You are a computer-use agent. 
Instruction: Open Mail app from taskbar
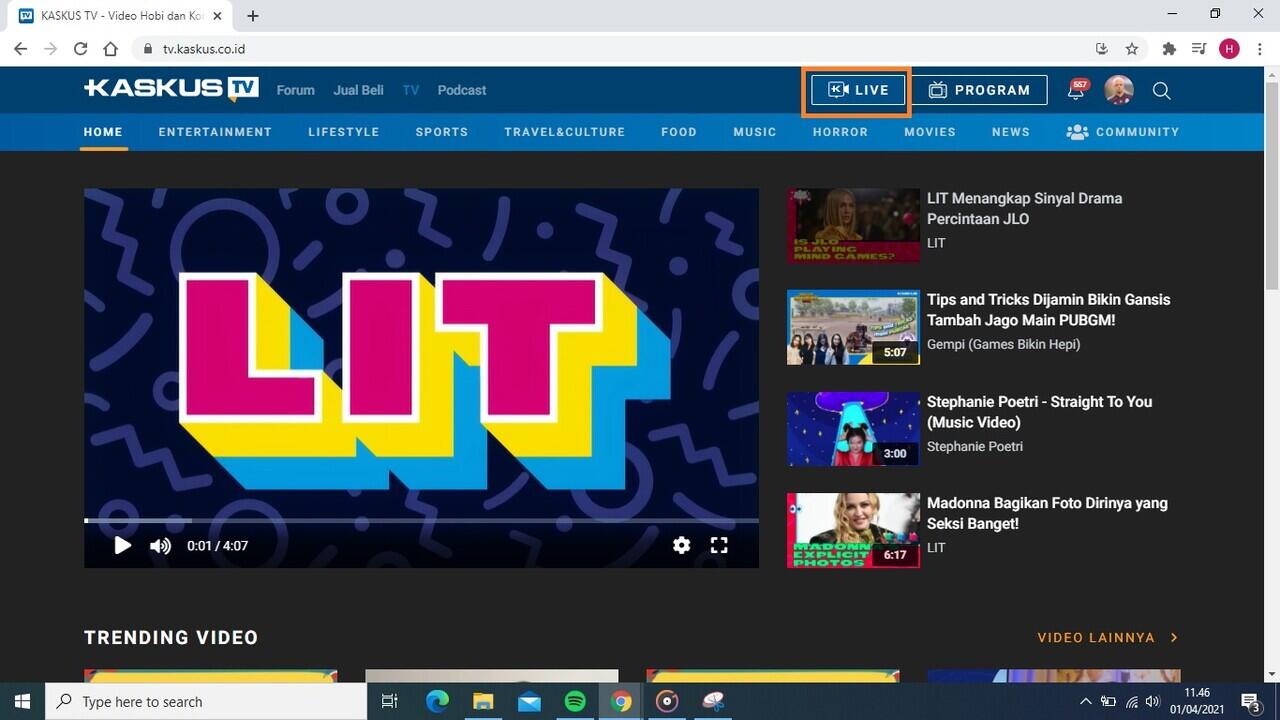click(x=529, y=701)
